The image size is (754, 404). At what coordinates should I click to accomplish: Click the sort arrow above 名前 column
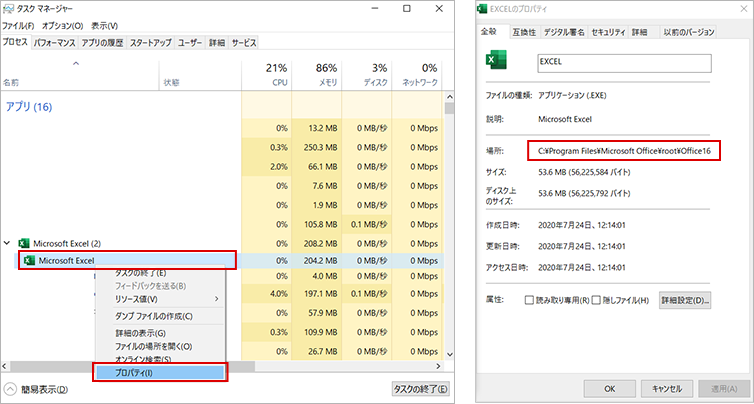coord(75,63)
